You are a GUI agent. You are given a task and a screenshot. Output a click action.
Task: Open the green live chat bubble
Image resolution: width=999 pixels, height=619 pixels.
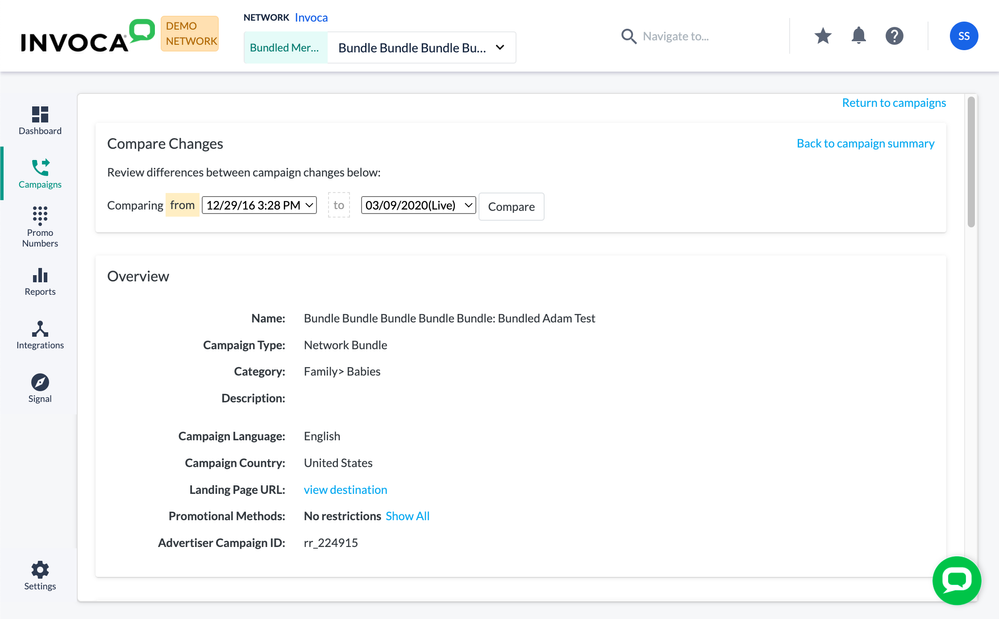[957, 581]
